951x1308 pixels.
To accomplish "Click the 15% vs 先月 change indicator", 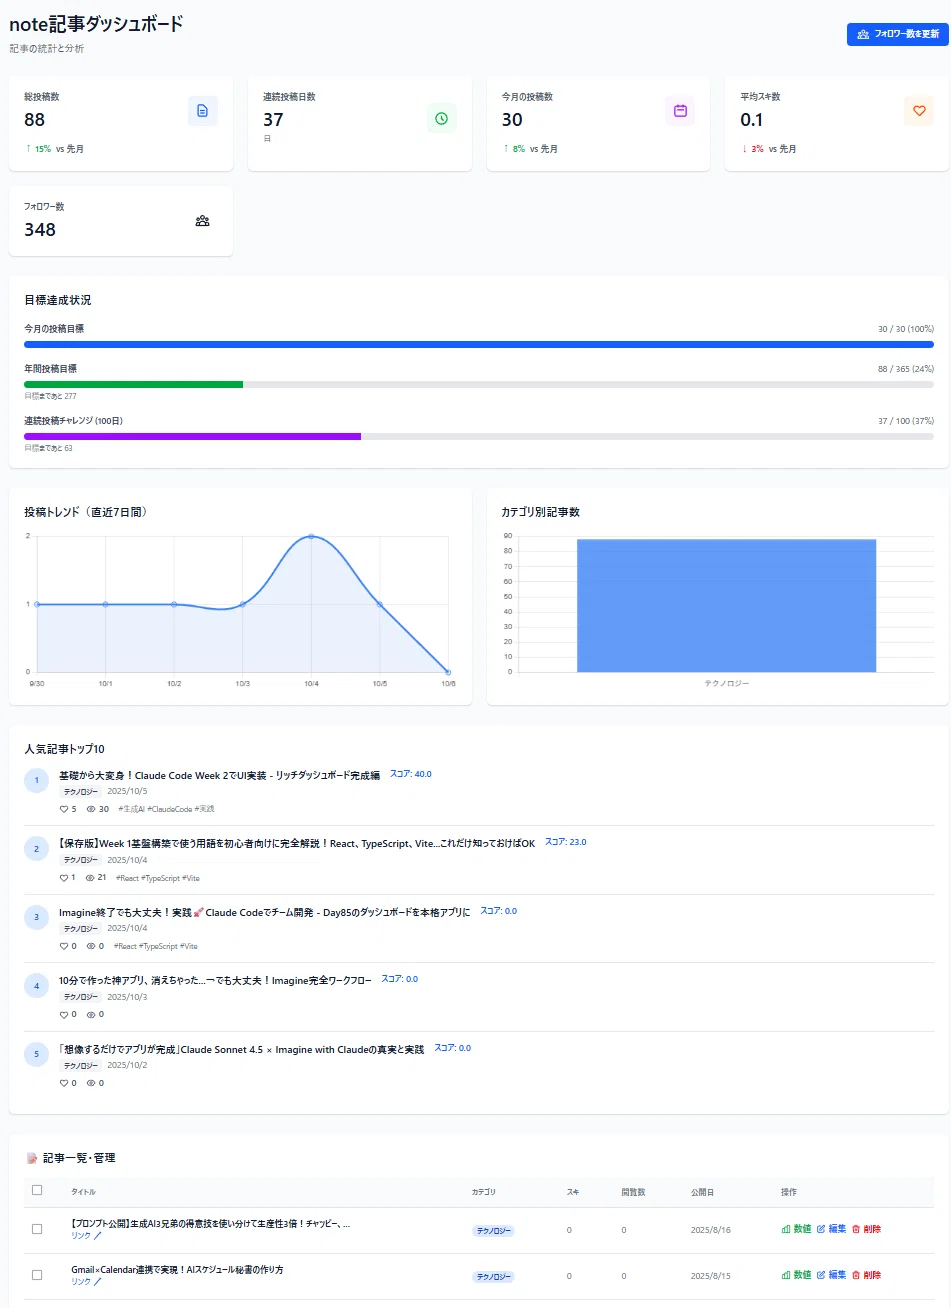I will [x=54, y=149].
